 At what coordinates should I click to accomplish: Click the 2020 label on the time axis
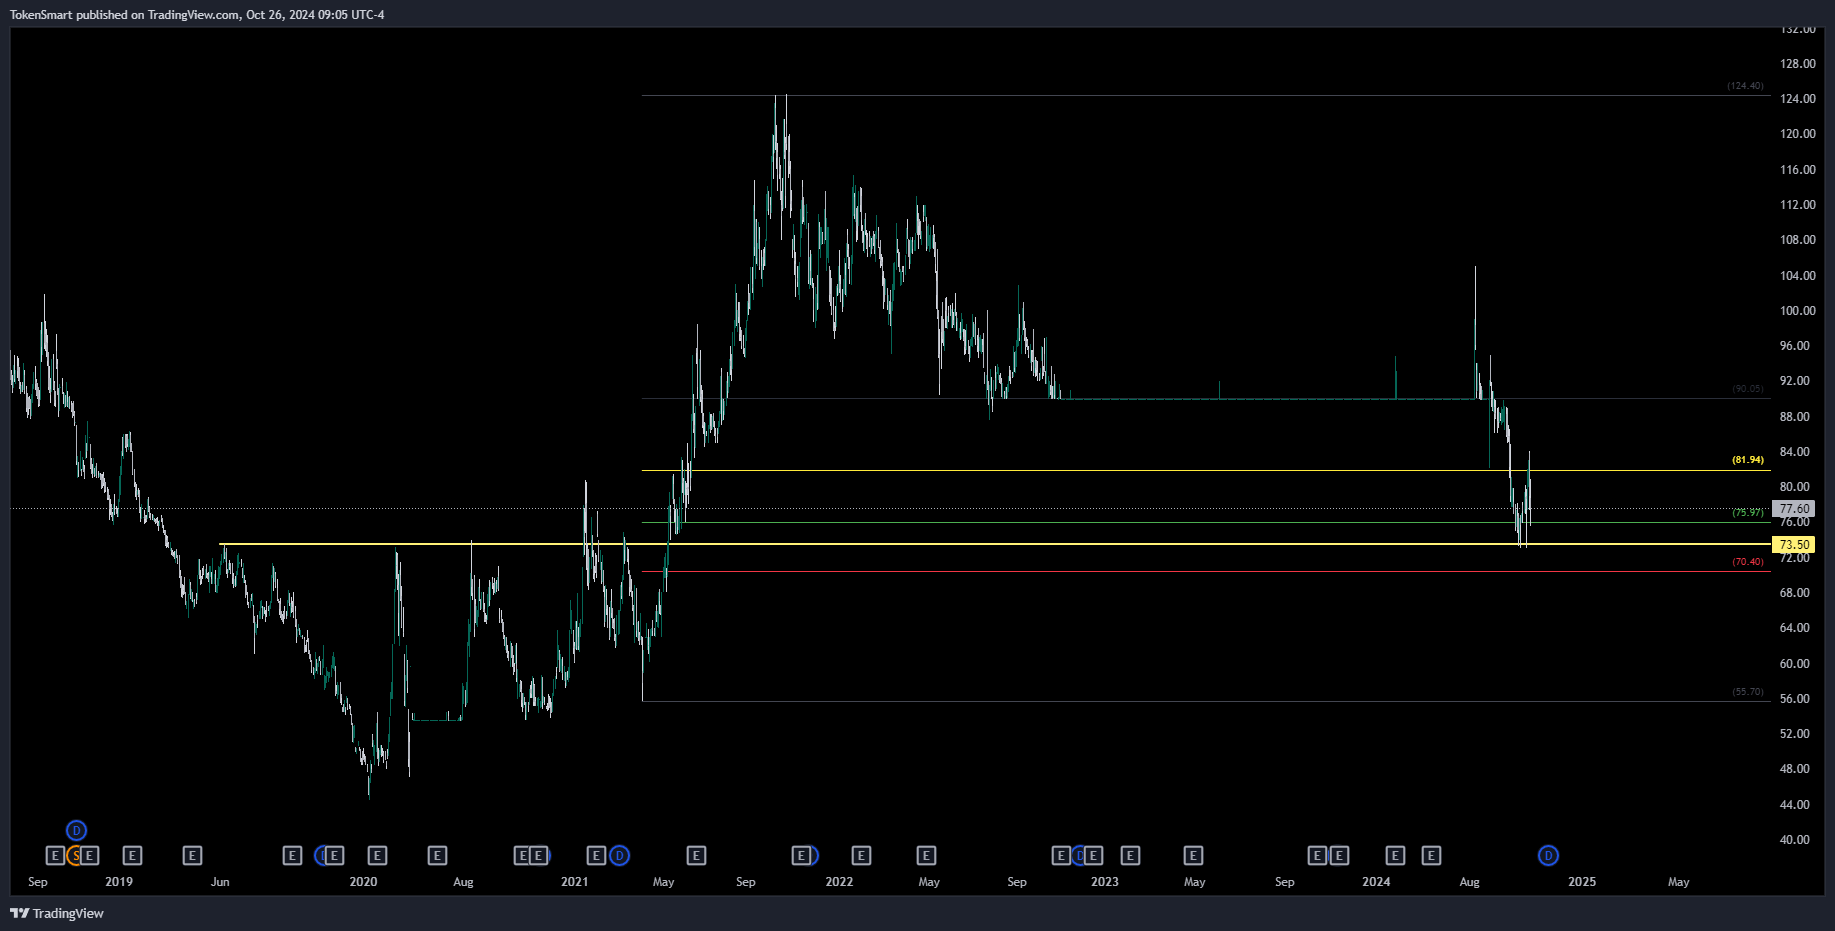(x=363, y=882)
